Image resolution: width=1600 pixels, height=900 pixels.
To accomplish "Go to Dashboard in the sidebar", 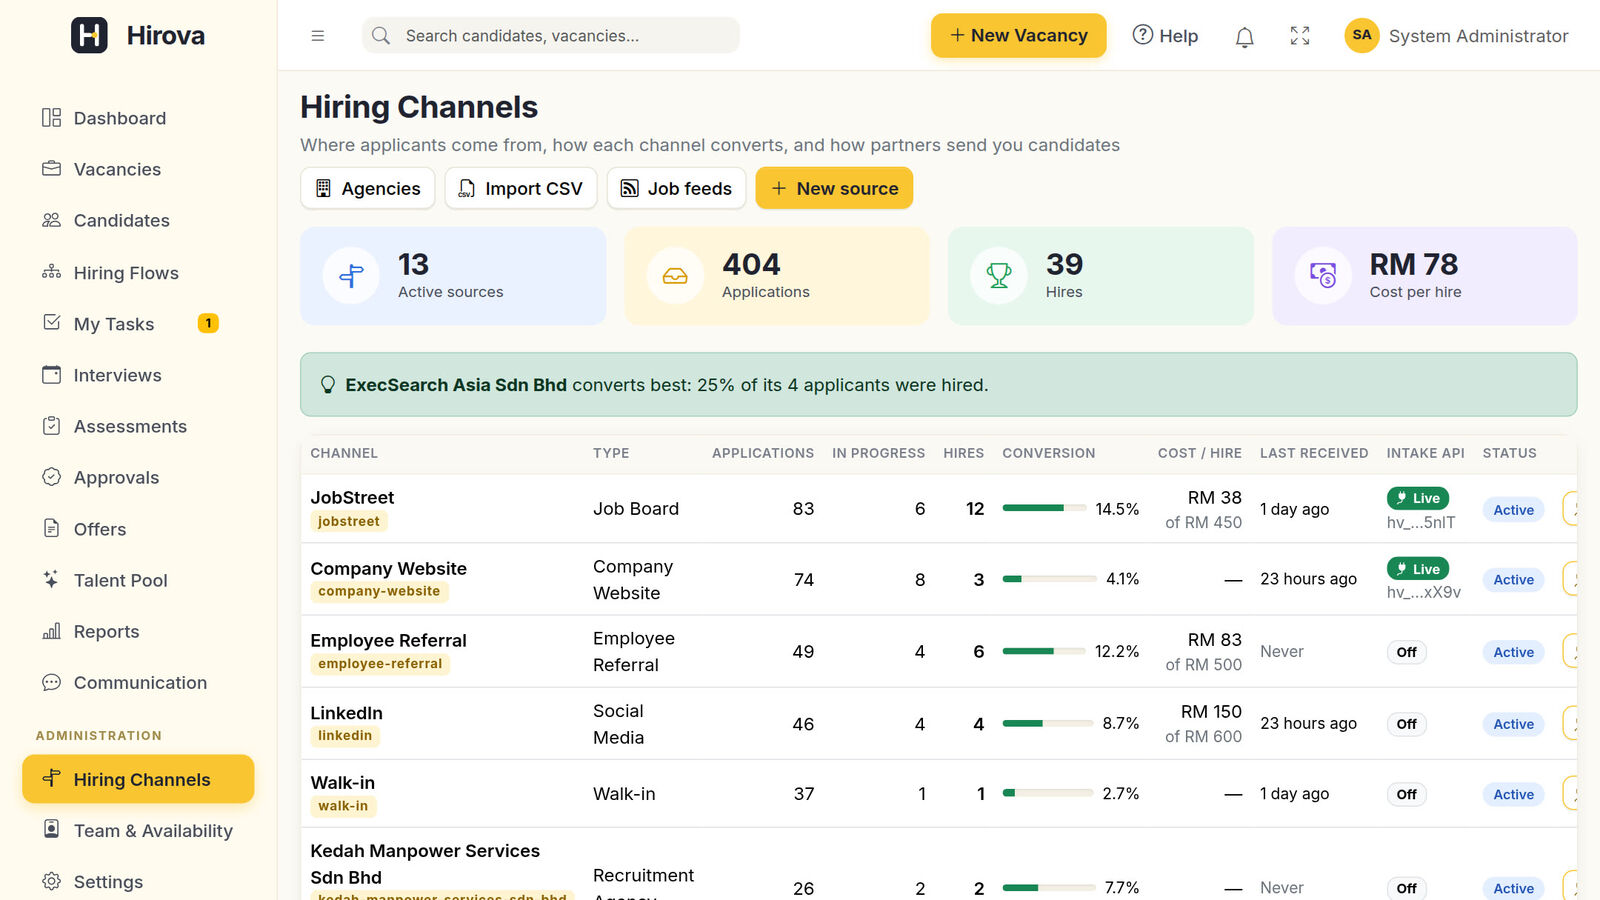I will click(138, 118).
